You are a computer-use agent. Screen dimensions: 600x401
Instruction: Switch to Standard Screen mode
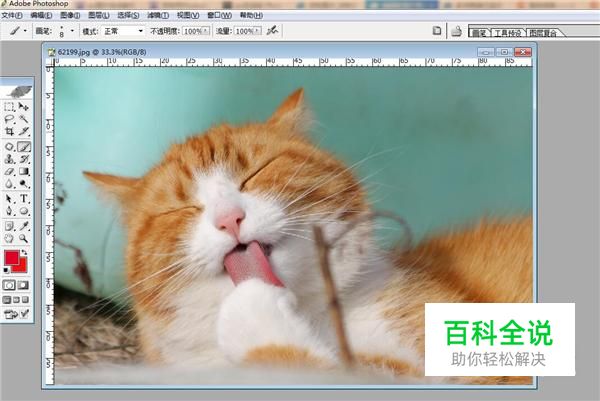point(7,300)
